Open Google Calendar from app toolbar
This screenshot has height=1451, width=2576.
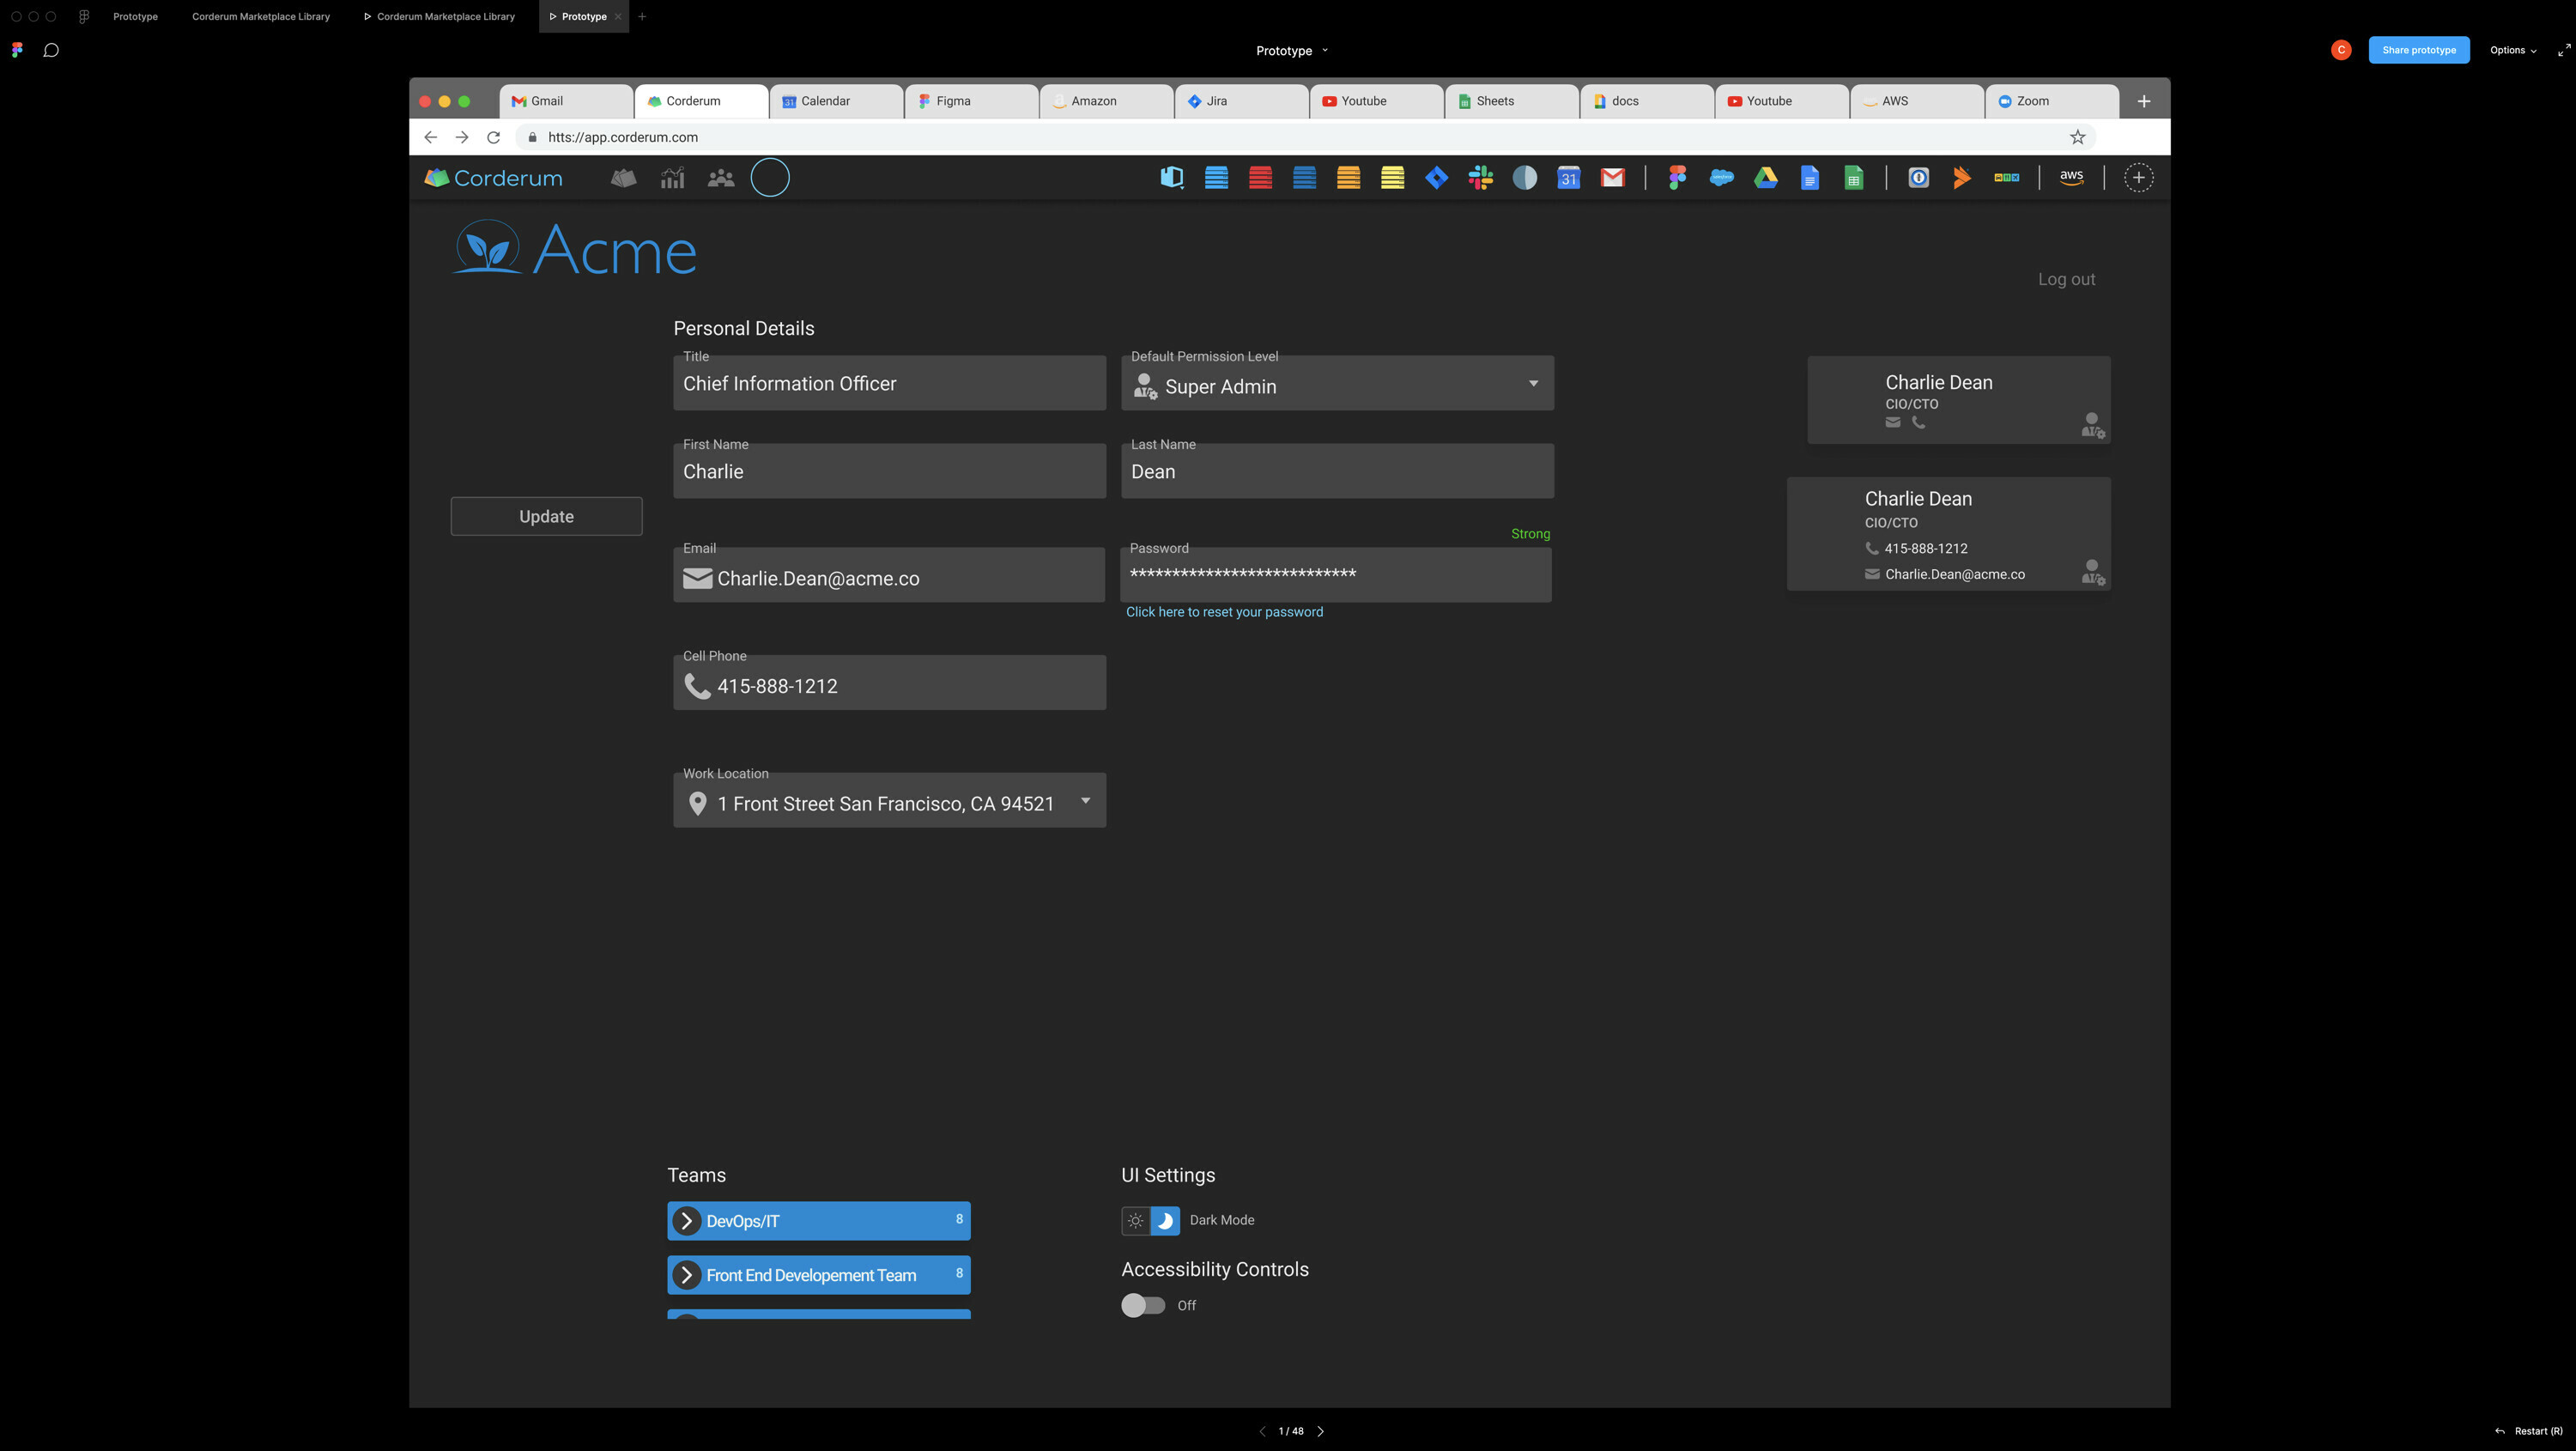[x=1568, y=178]
